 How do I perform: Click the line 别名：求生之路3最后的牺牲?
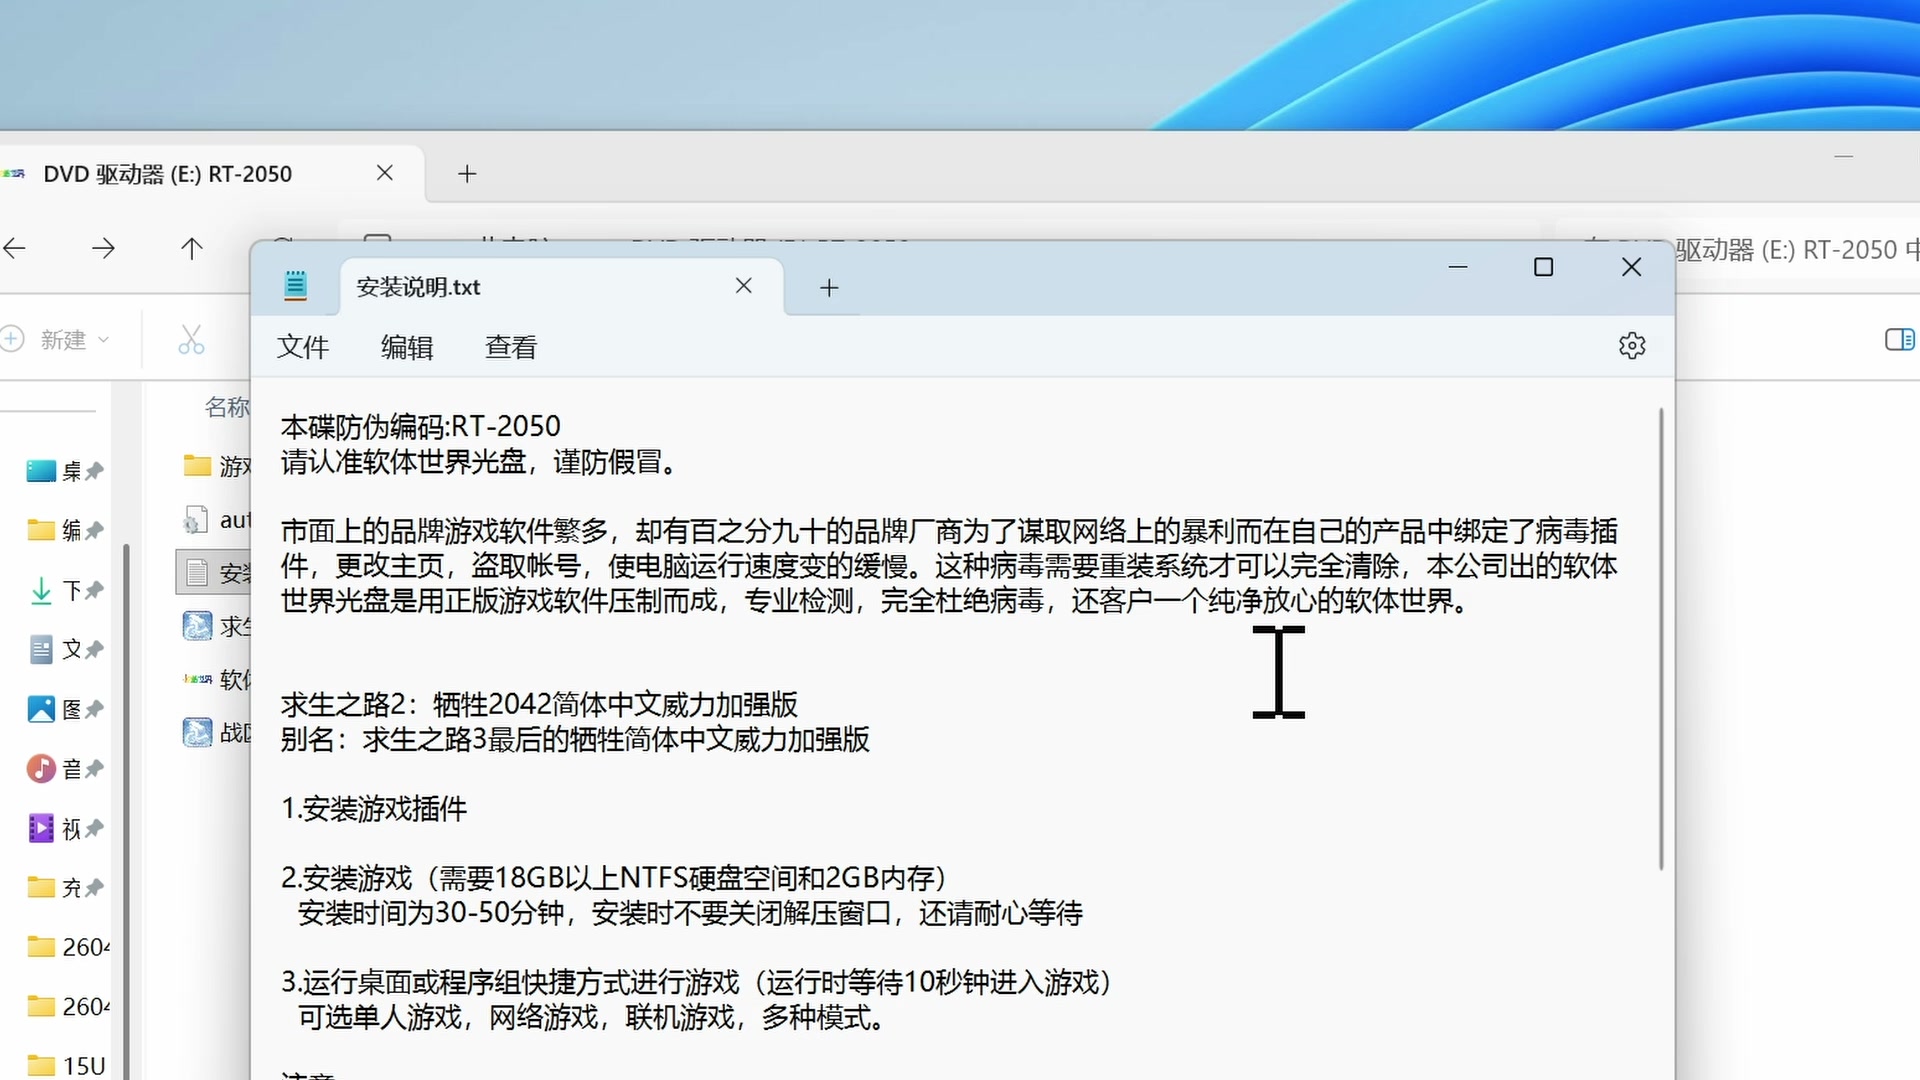click(575, 740)
